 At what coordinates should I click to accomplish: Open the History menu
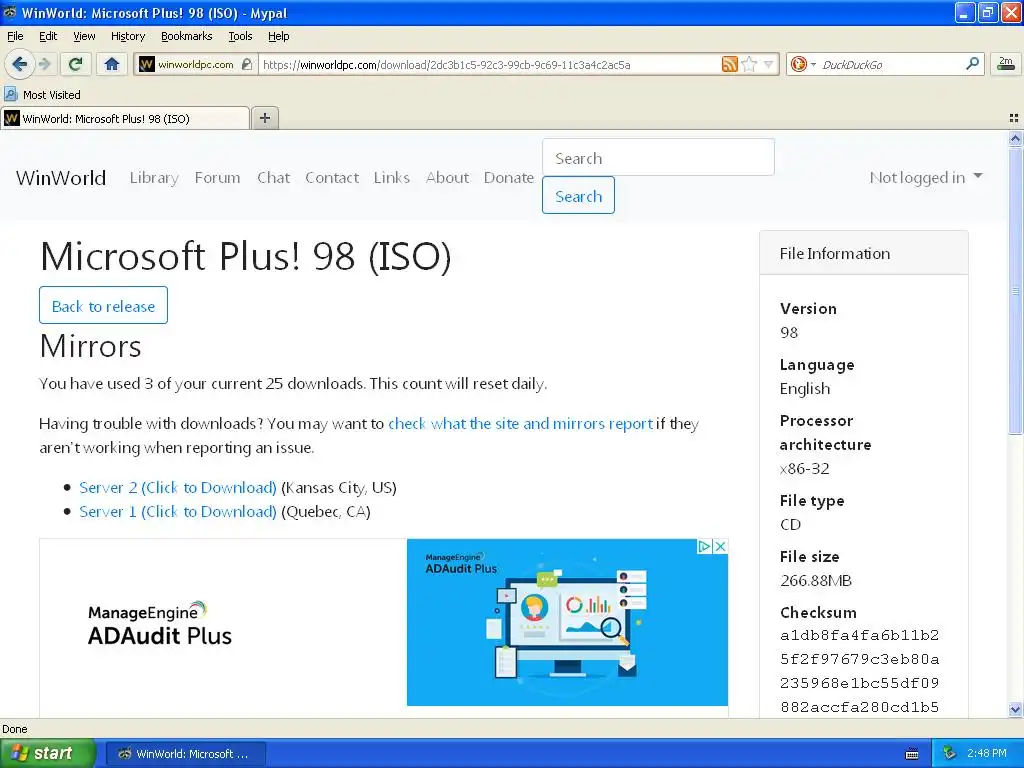tap(127, 36)
